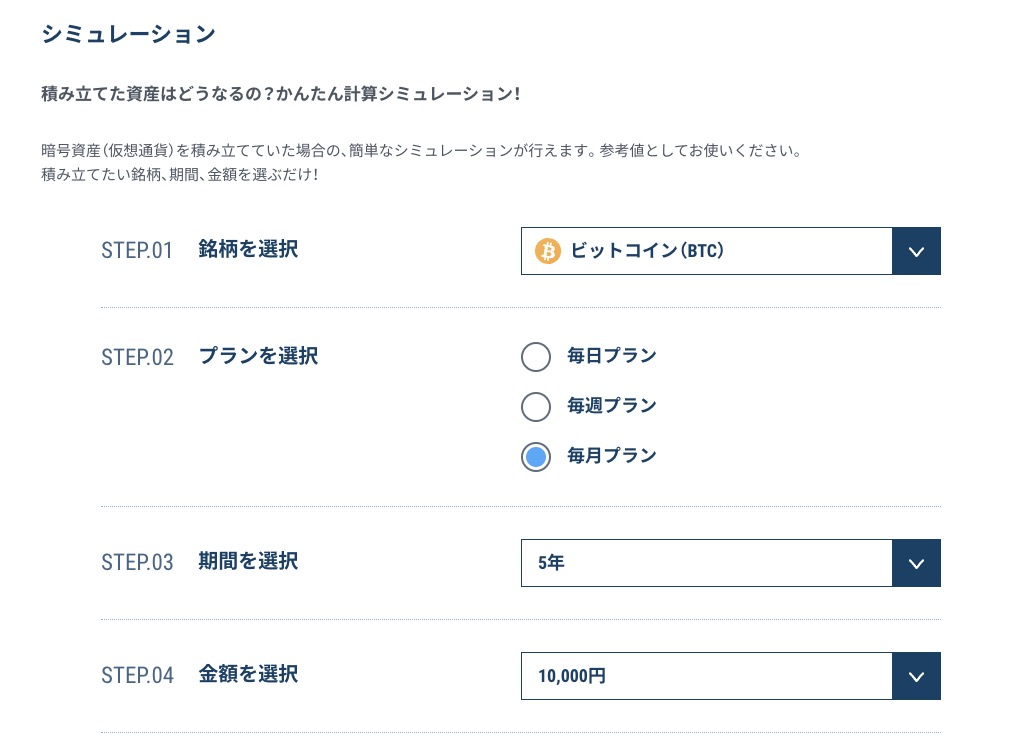
Task: Click the STEP.03 期間を選択 label
Action: coord(200,562)
